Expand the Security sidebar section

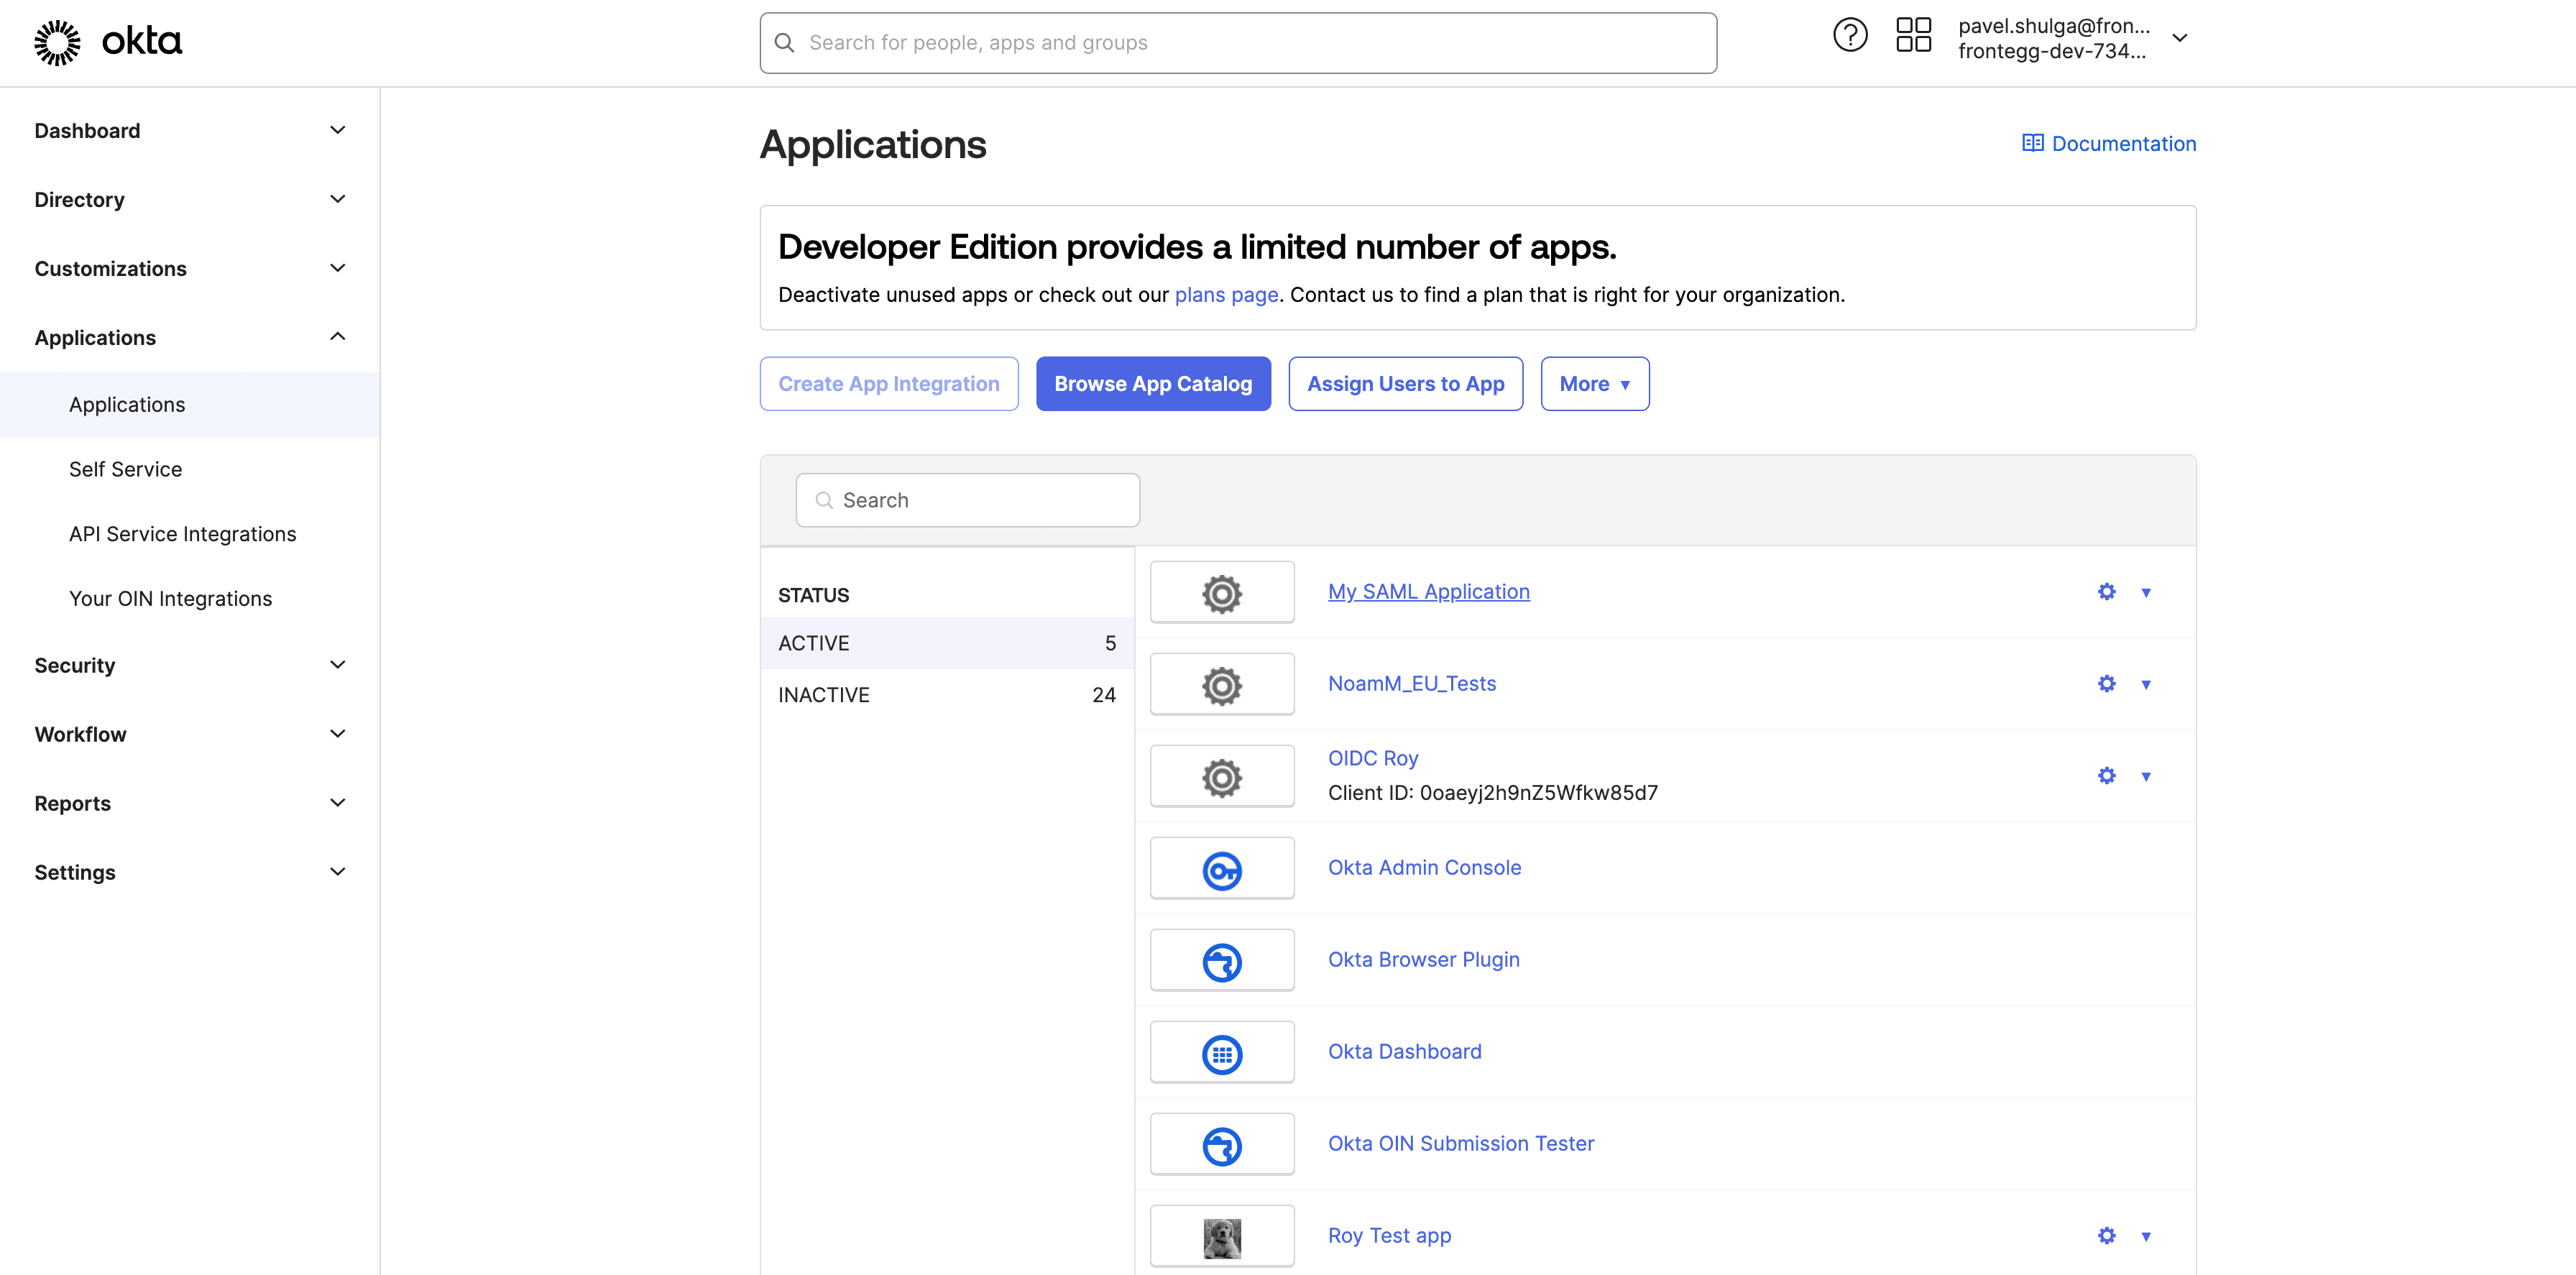(190, 666)
